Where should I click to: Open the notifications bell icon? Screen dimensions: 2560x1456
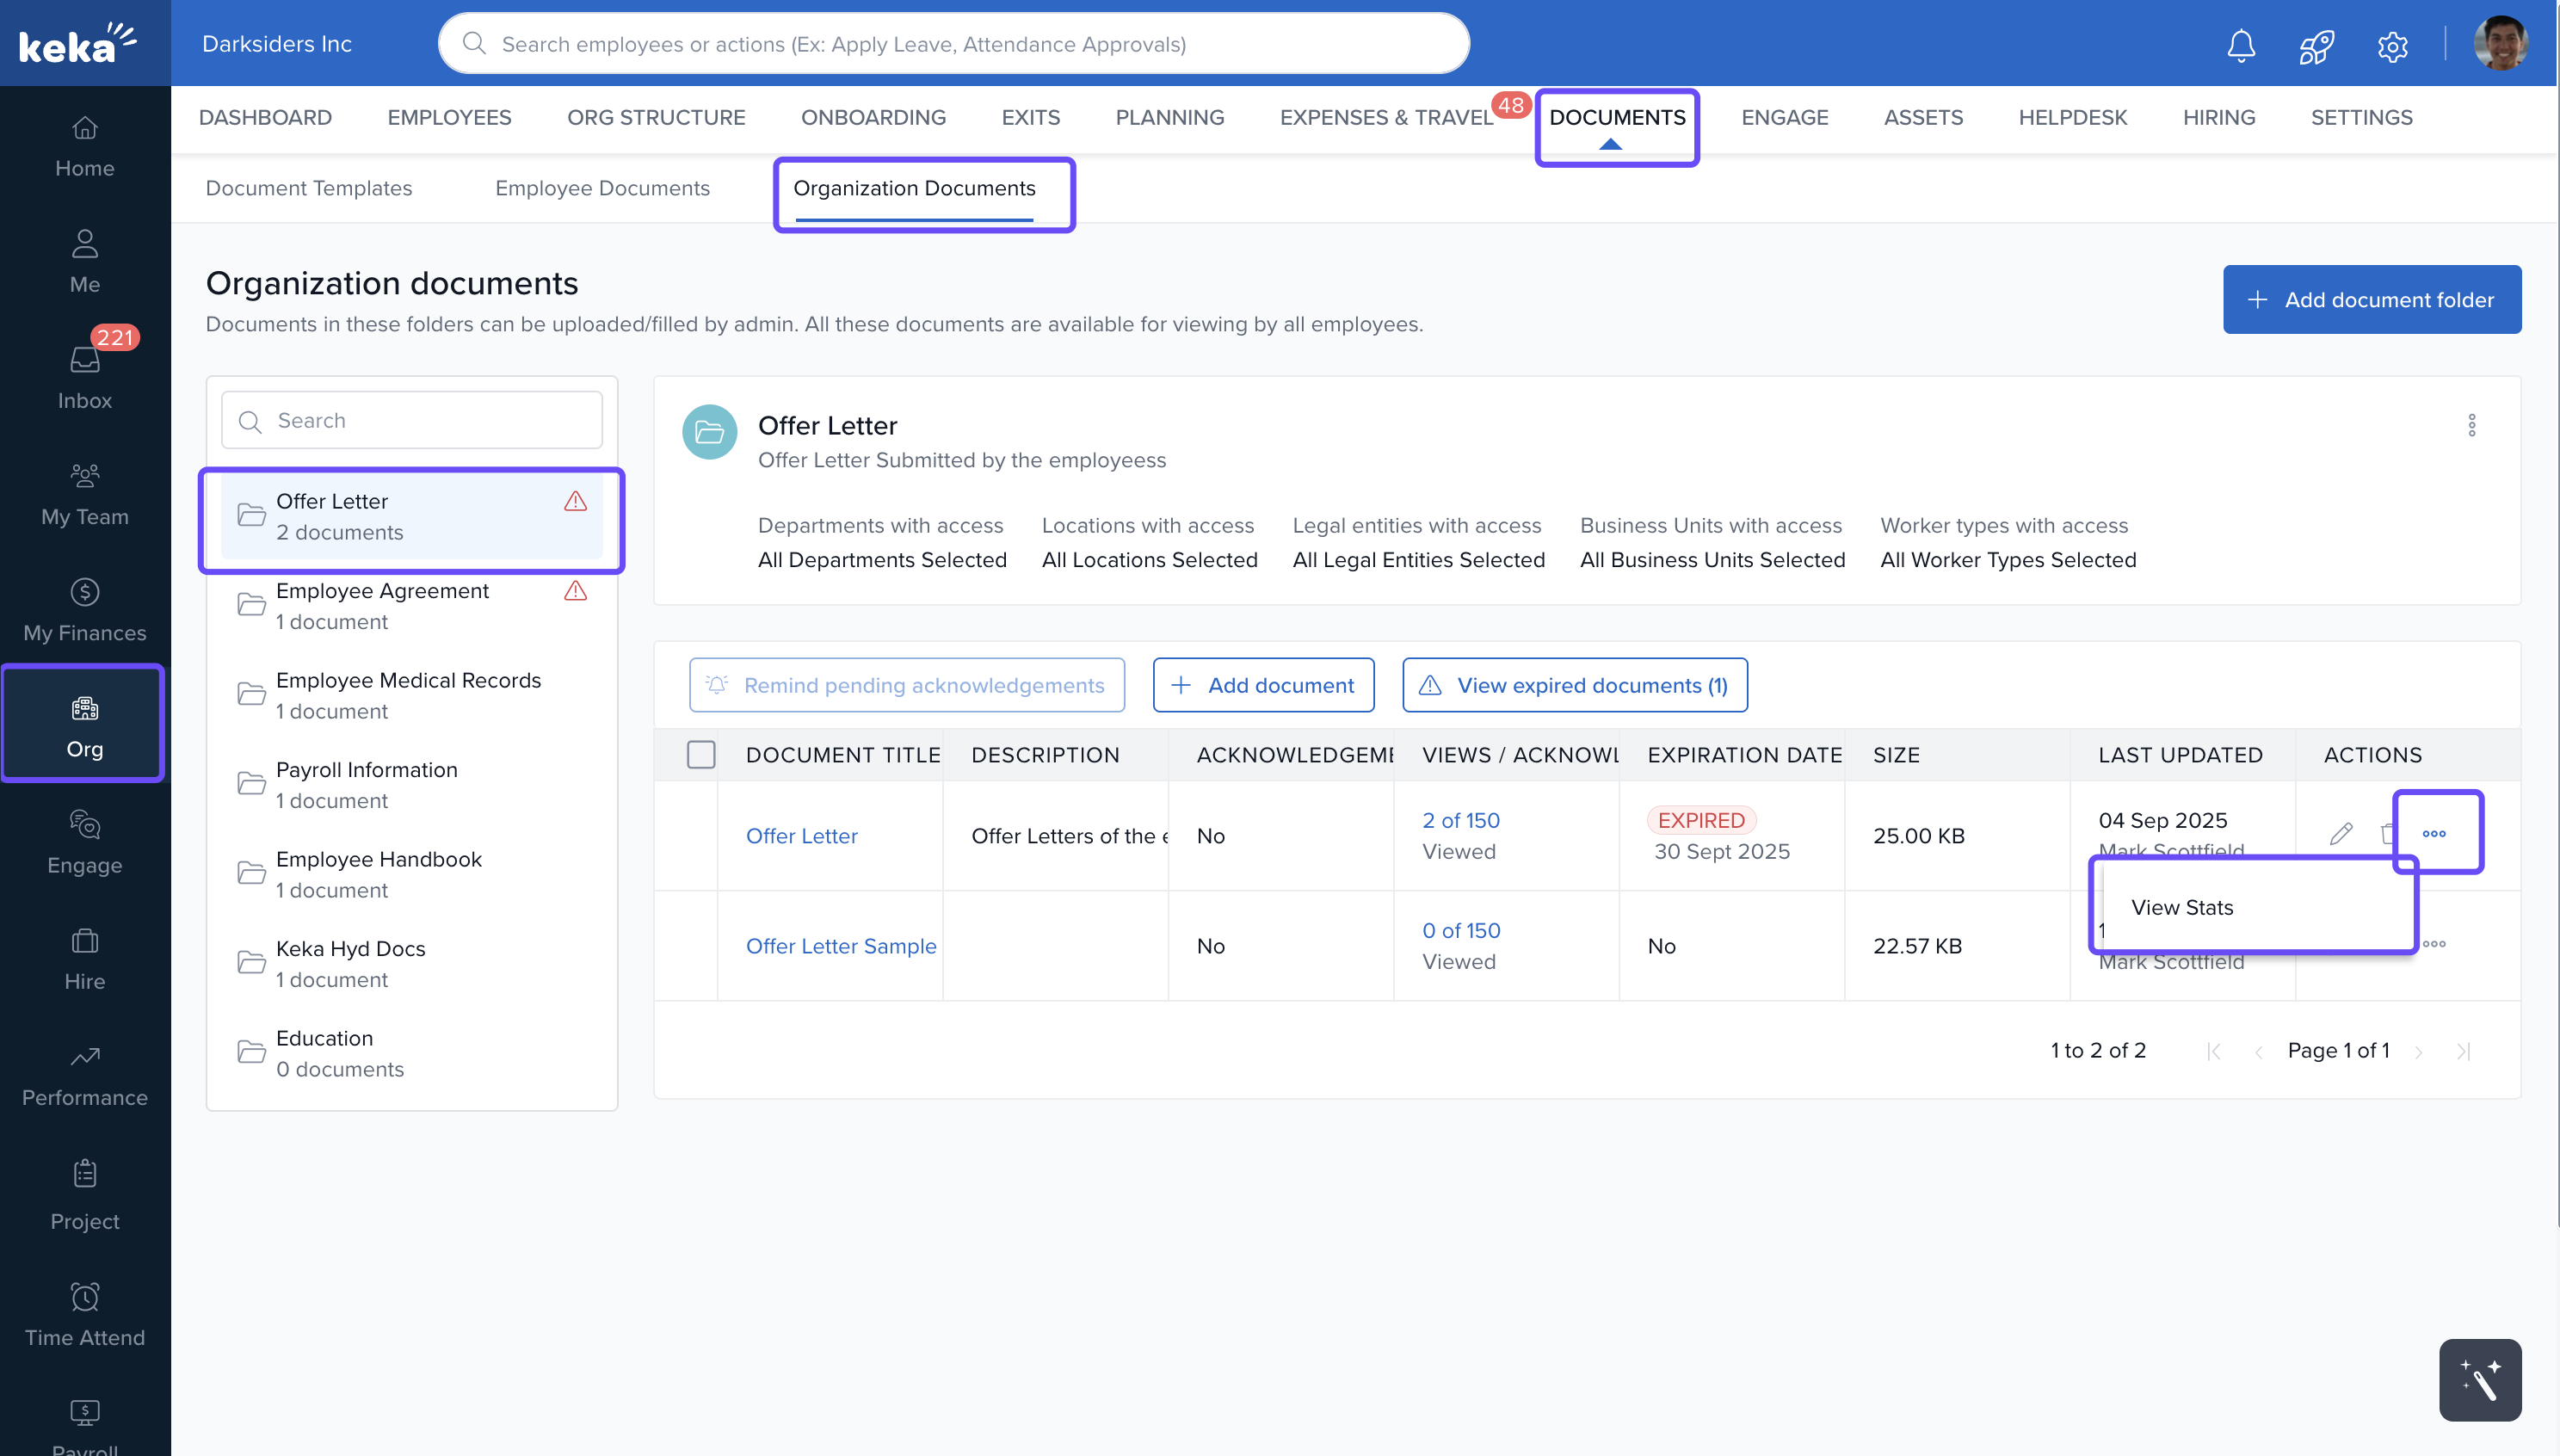(2241, 45)
